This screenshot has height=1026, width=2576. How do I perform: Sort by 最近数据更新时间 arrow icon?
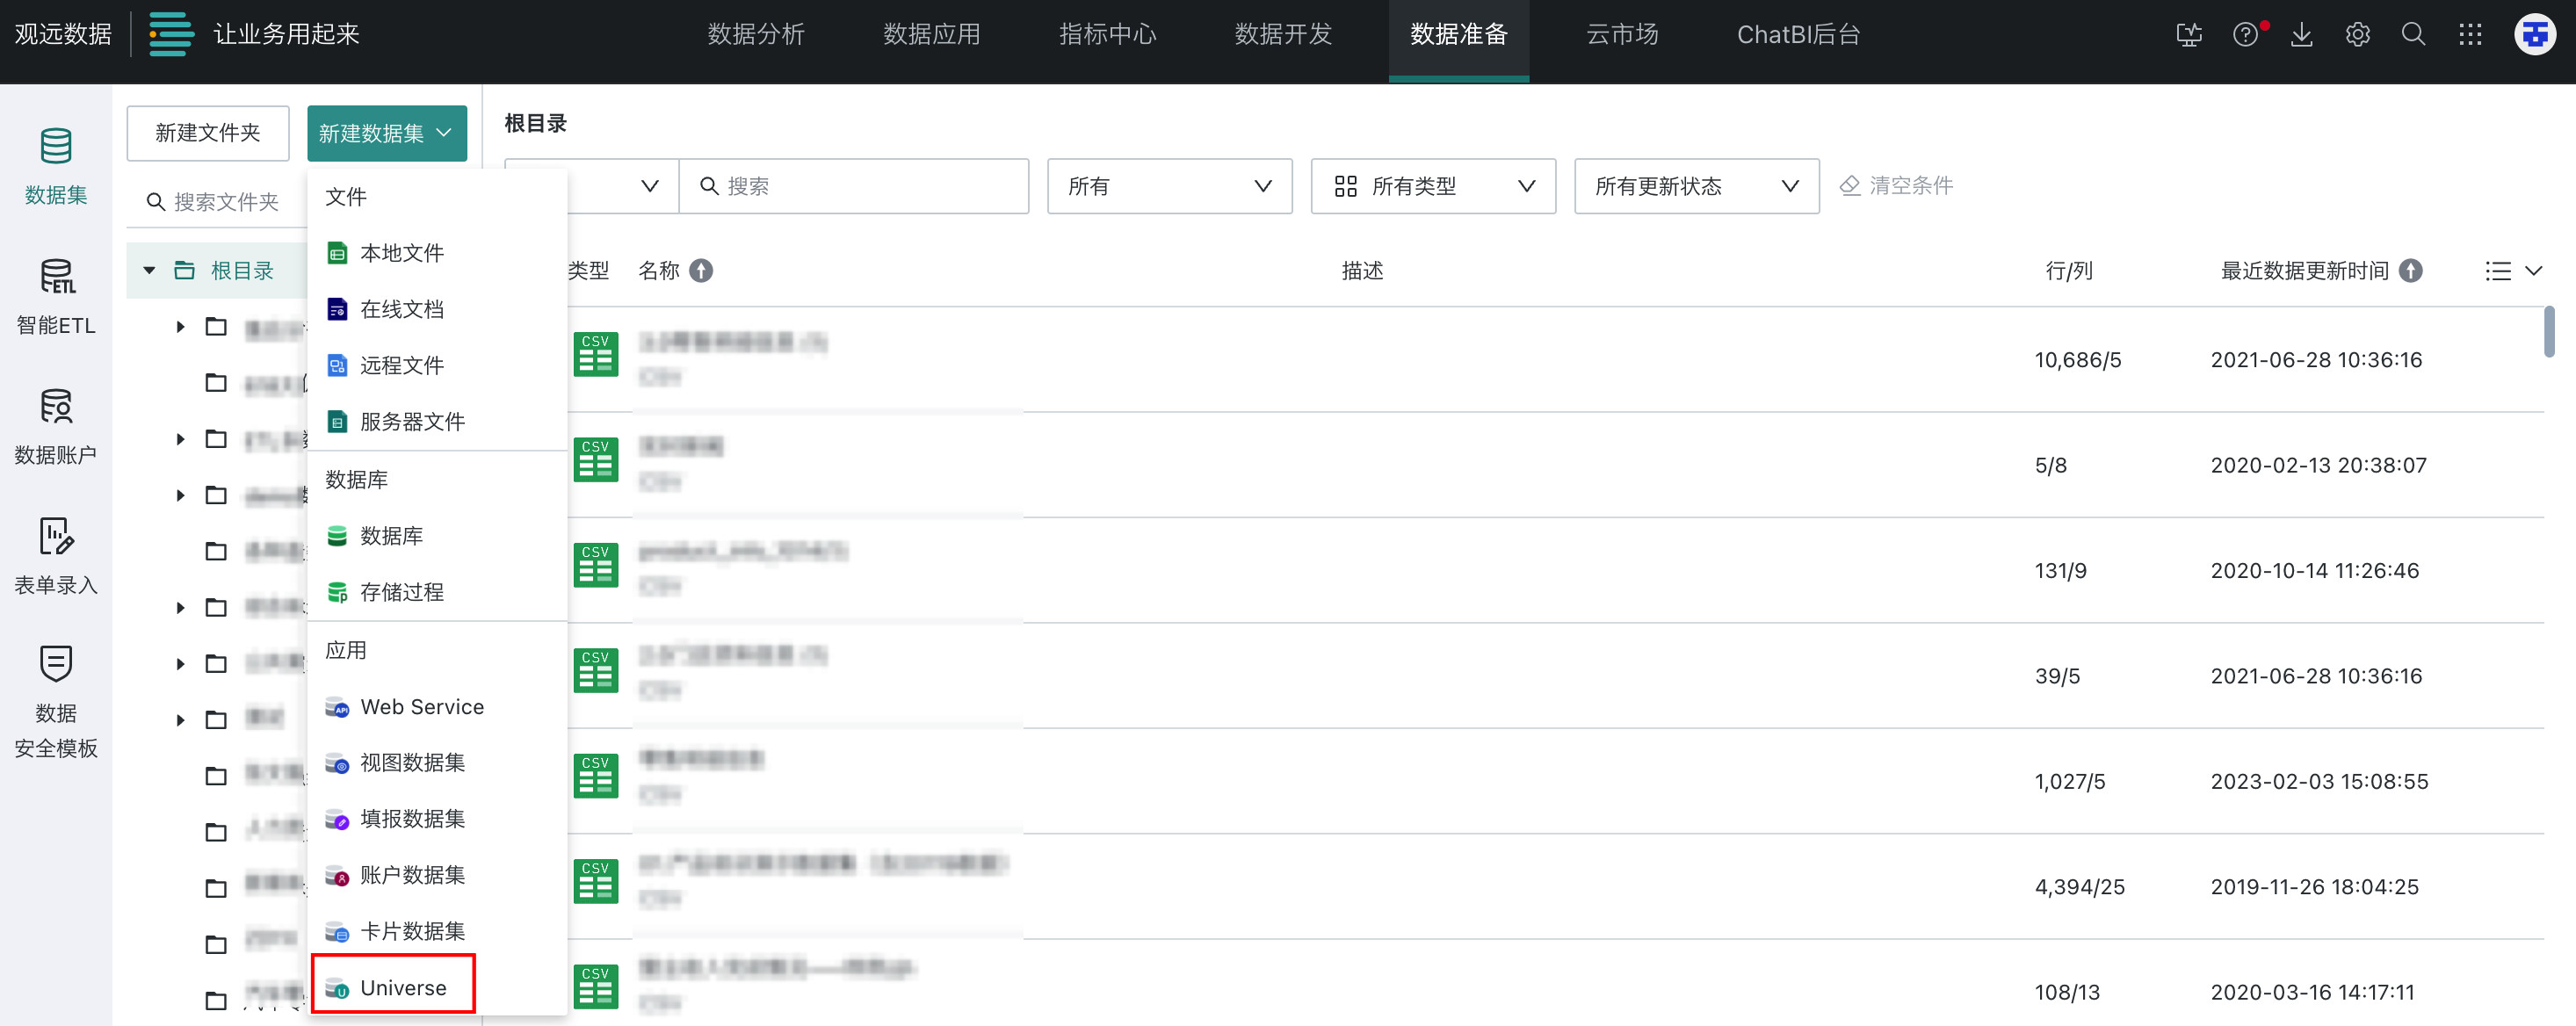2411,271
